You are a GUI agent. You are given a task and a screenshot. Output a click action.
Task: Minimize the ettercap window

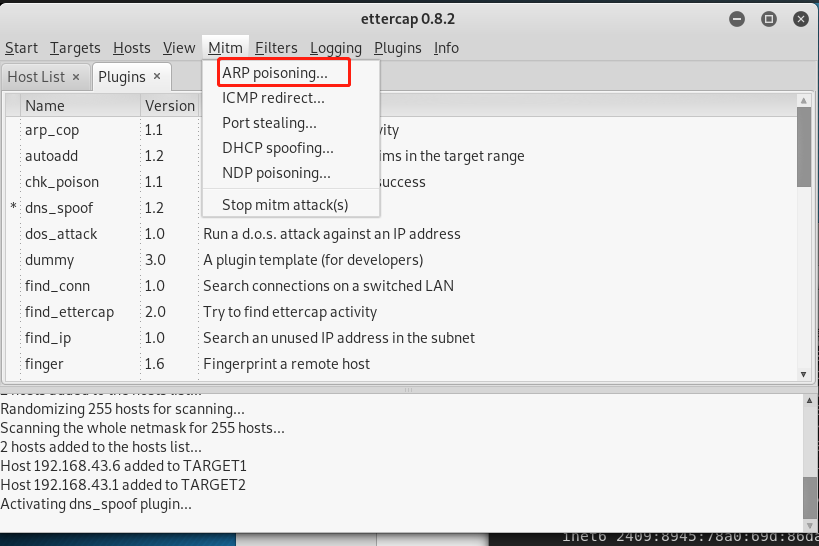pyautogui.click(x=737, y=19)
